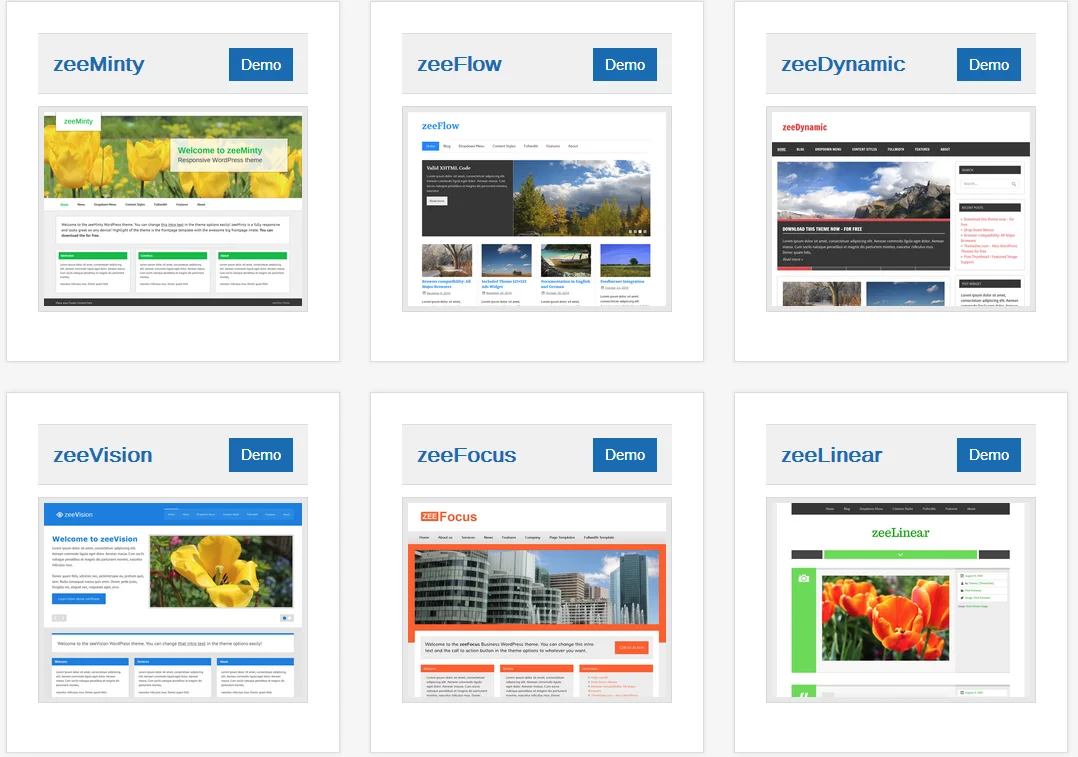Open the zeeLinear orange tulips thumbnail

901,600
